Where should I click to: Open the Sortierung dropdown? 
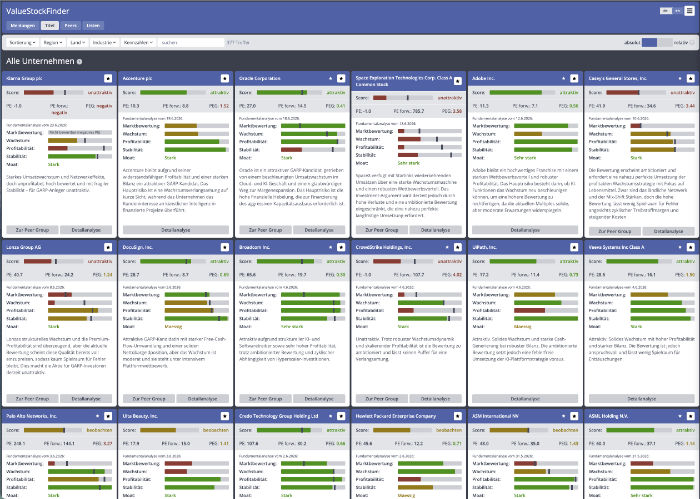tap(22, 42)
